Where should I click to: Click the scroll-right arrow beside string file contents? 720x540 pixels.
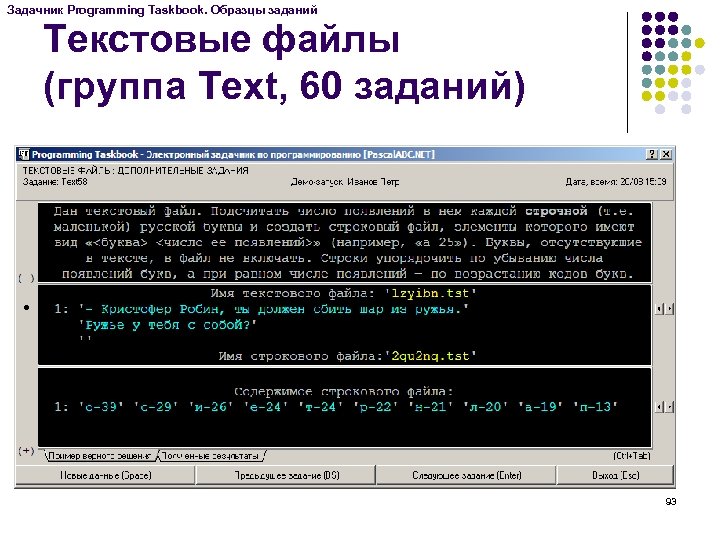[x=669, y=407]
